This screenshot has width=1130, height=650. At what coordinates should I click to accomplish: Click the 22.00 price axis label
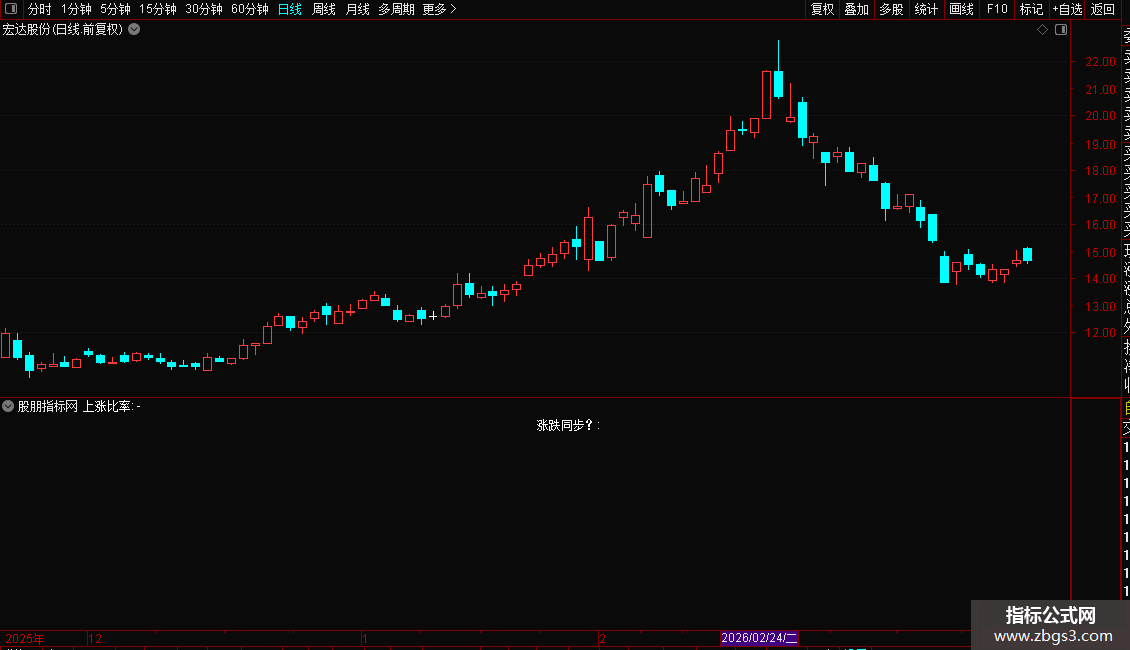click(x=1100, y=62)
